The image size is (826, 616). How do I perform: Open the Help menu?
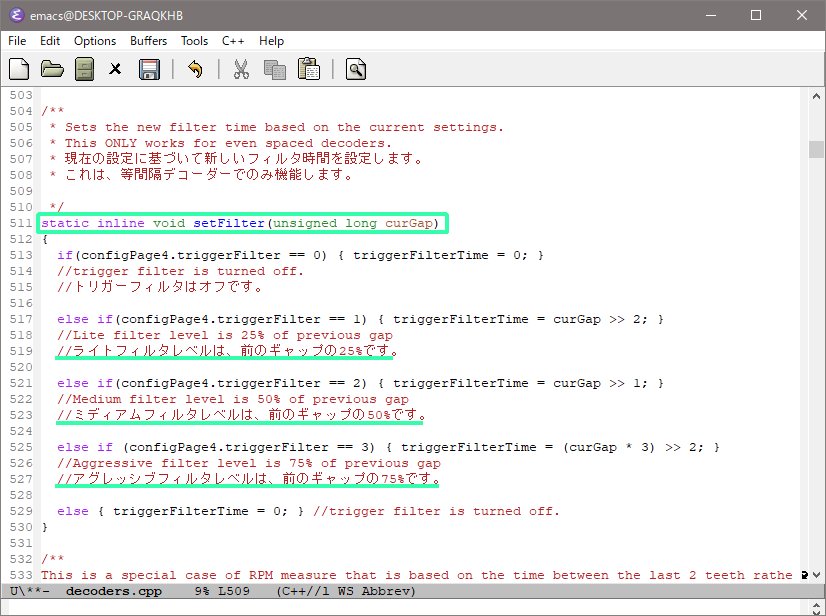coord(271,41)
